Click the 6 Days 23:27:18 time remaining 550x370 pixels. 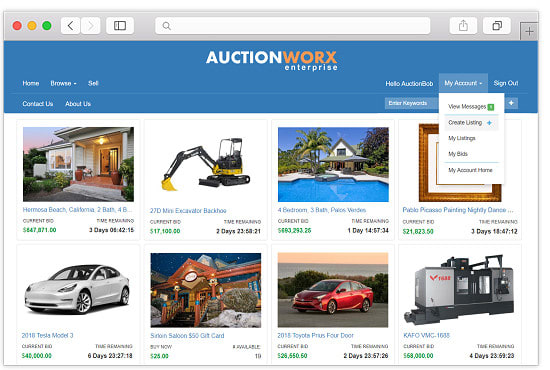110,356
